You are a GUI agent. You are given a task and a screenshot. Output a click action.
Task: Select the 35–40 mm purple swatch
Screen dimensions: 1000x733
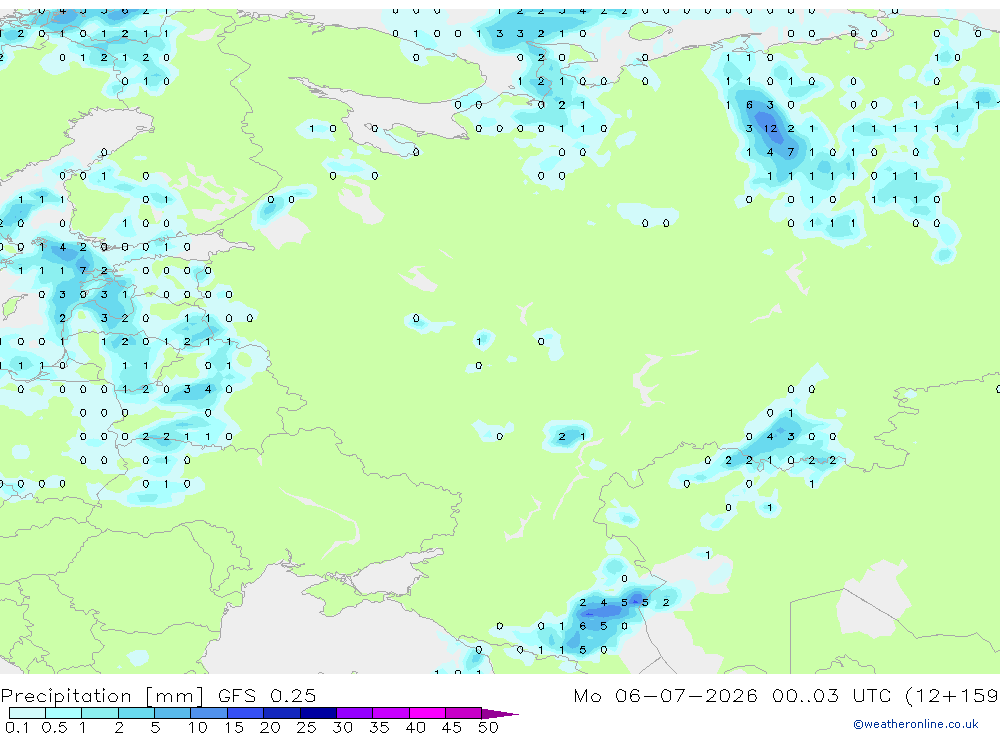(x=390, y=713)
